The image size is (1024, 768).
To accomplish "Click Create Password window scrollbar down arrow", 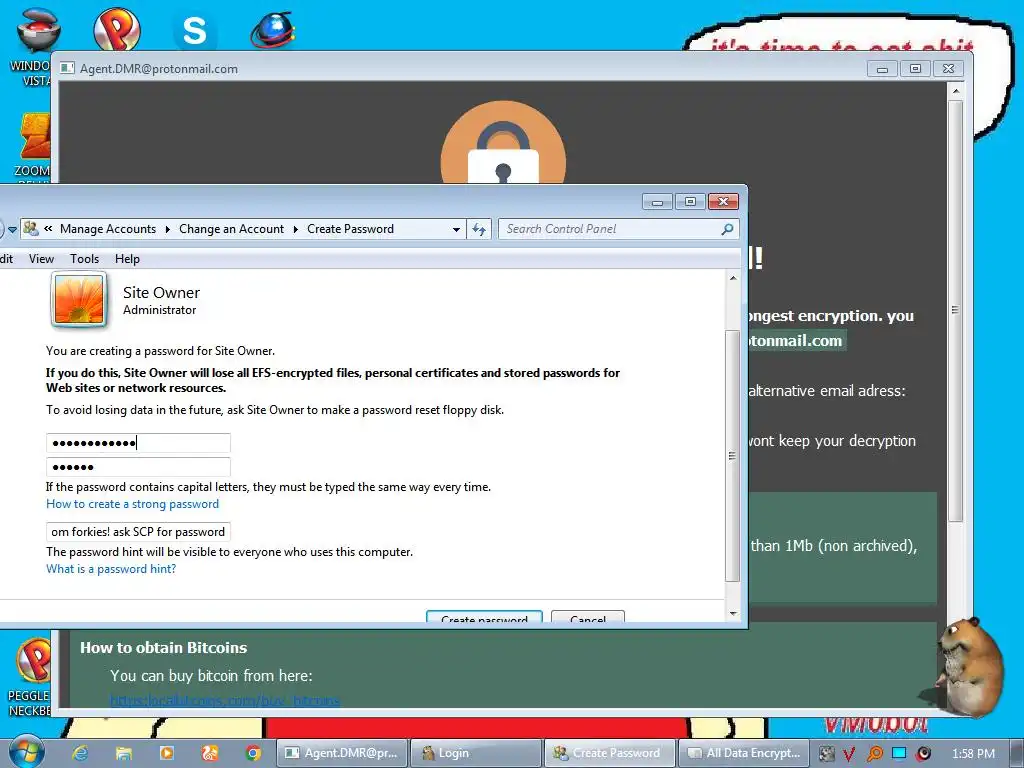I will [733, 613].
